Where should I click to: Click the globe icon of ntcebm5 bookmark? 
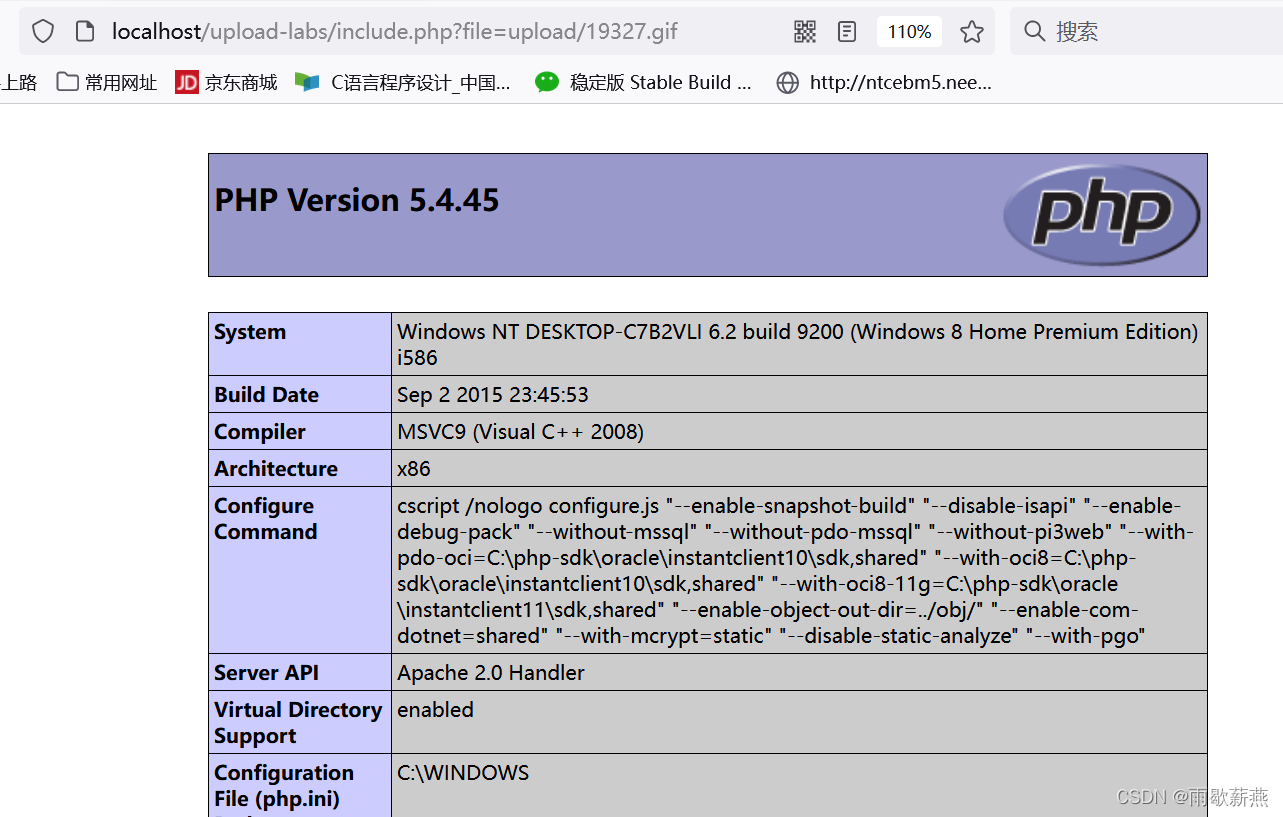click(788, 83)
